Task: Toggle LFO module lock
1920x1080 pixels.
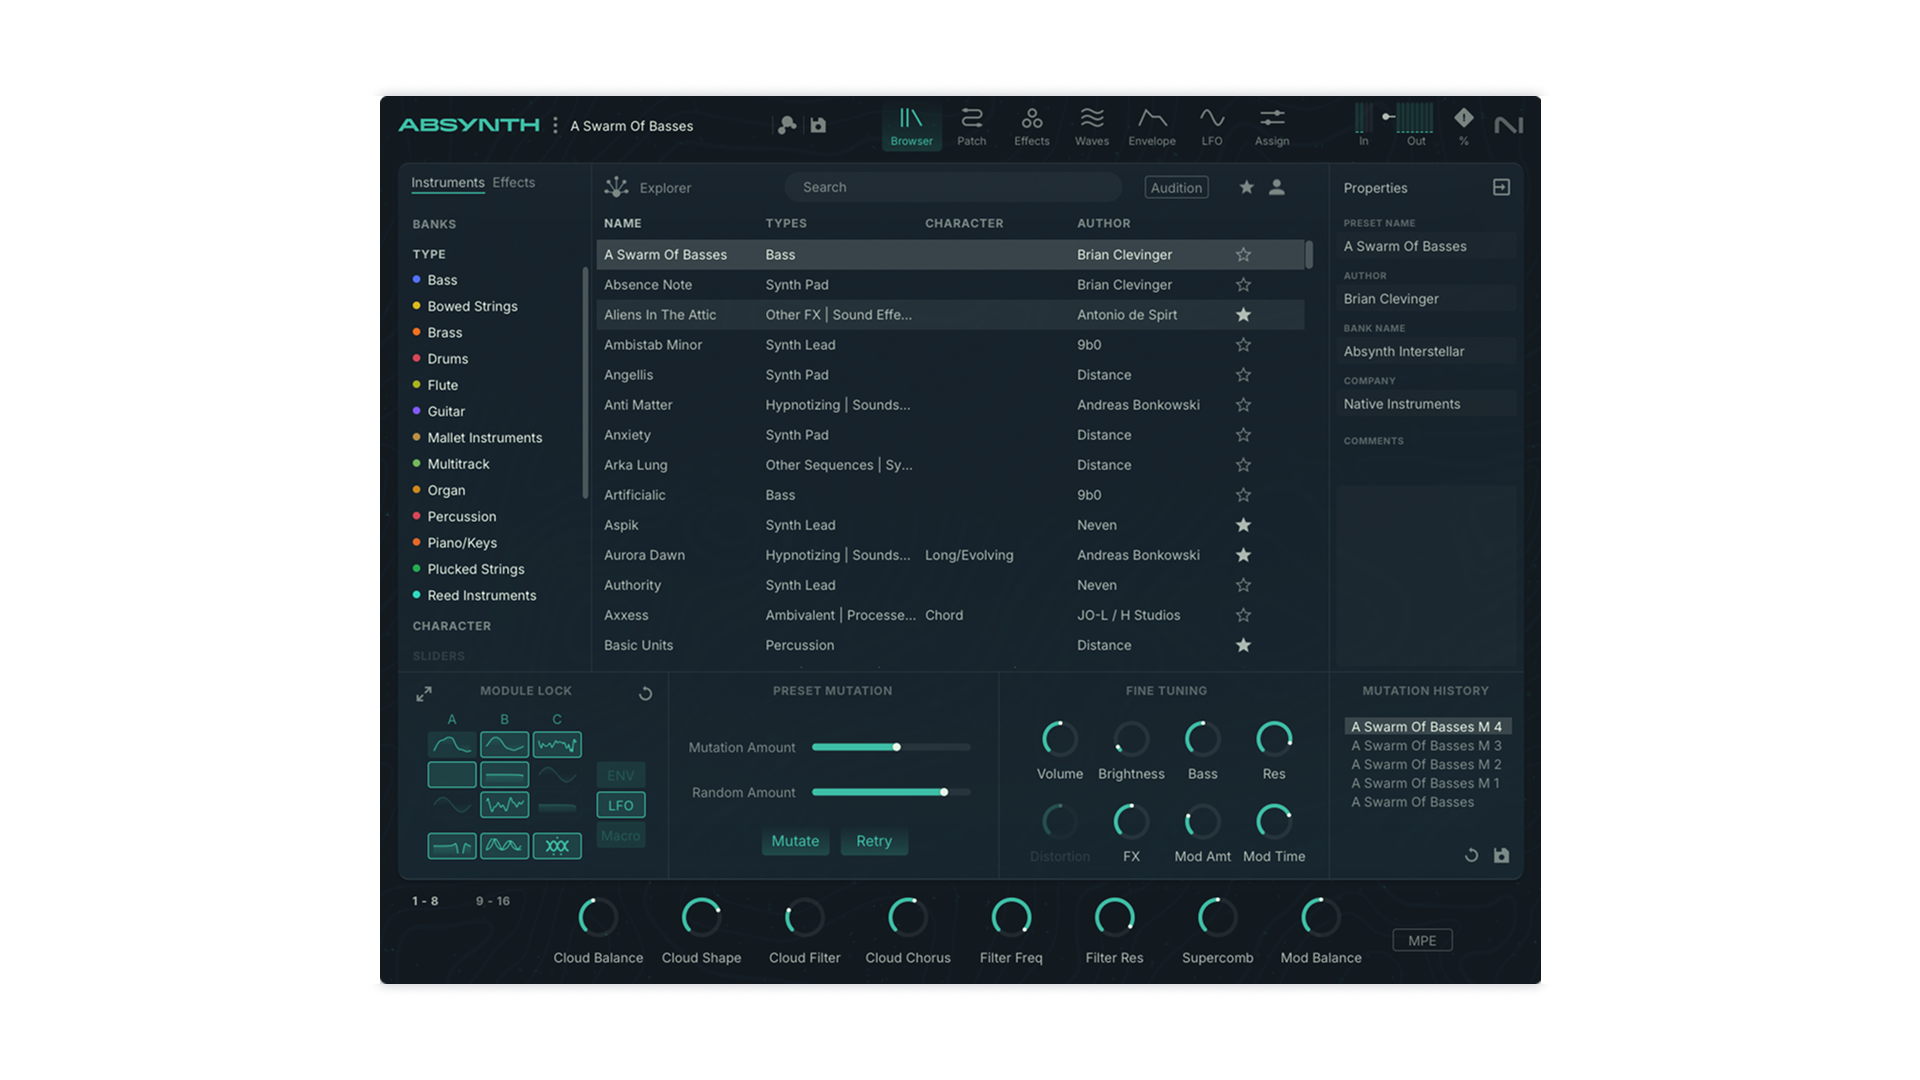Action: tap(620, 805)
